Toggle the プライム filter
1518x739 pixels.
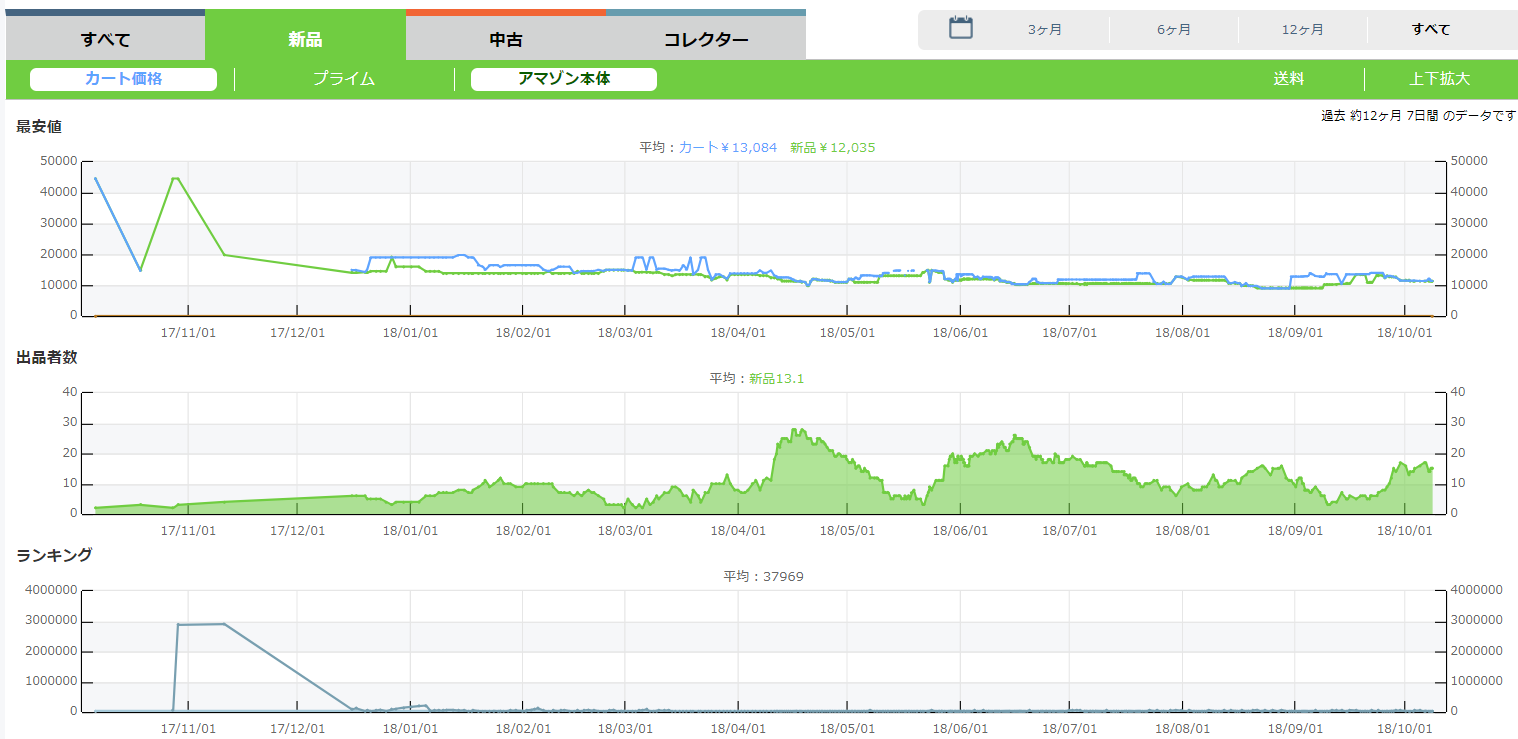pyautogui.click(x=343, y=79)
